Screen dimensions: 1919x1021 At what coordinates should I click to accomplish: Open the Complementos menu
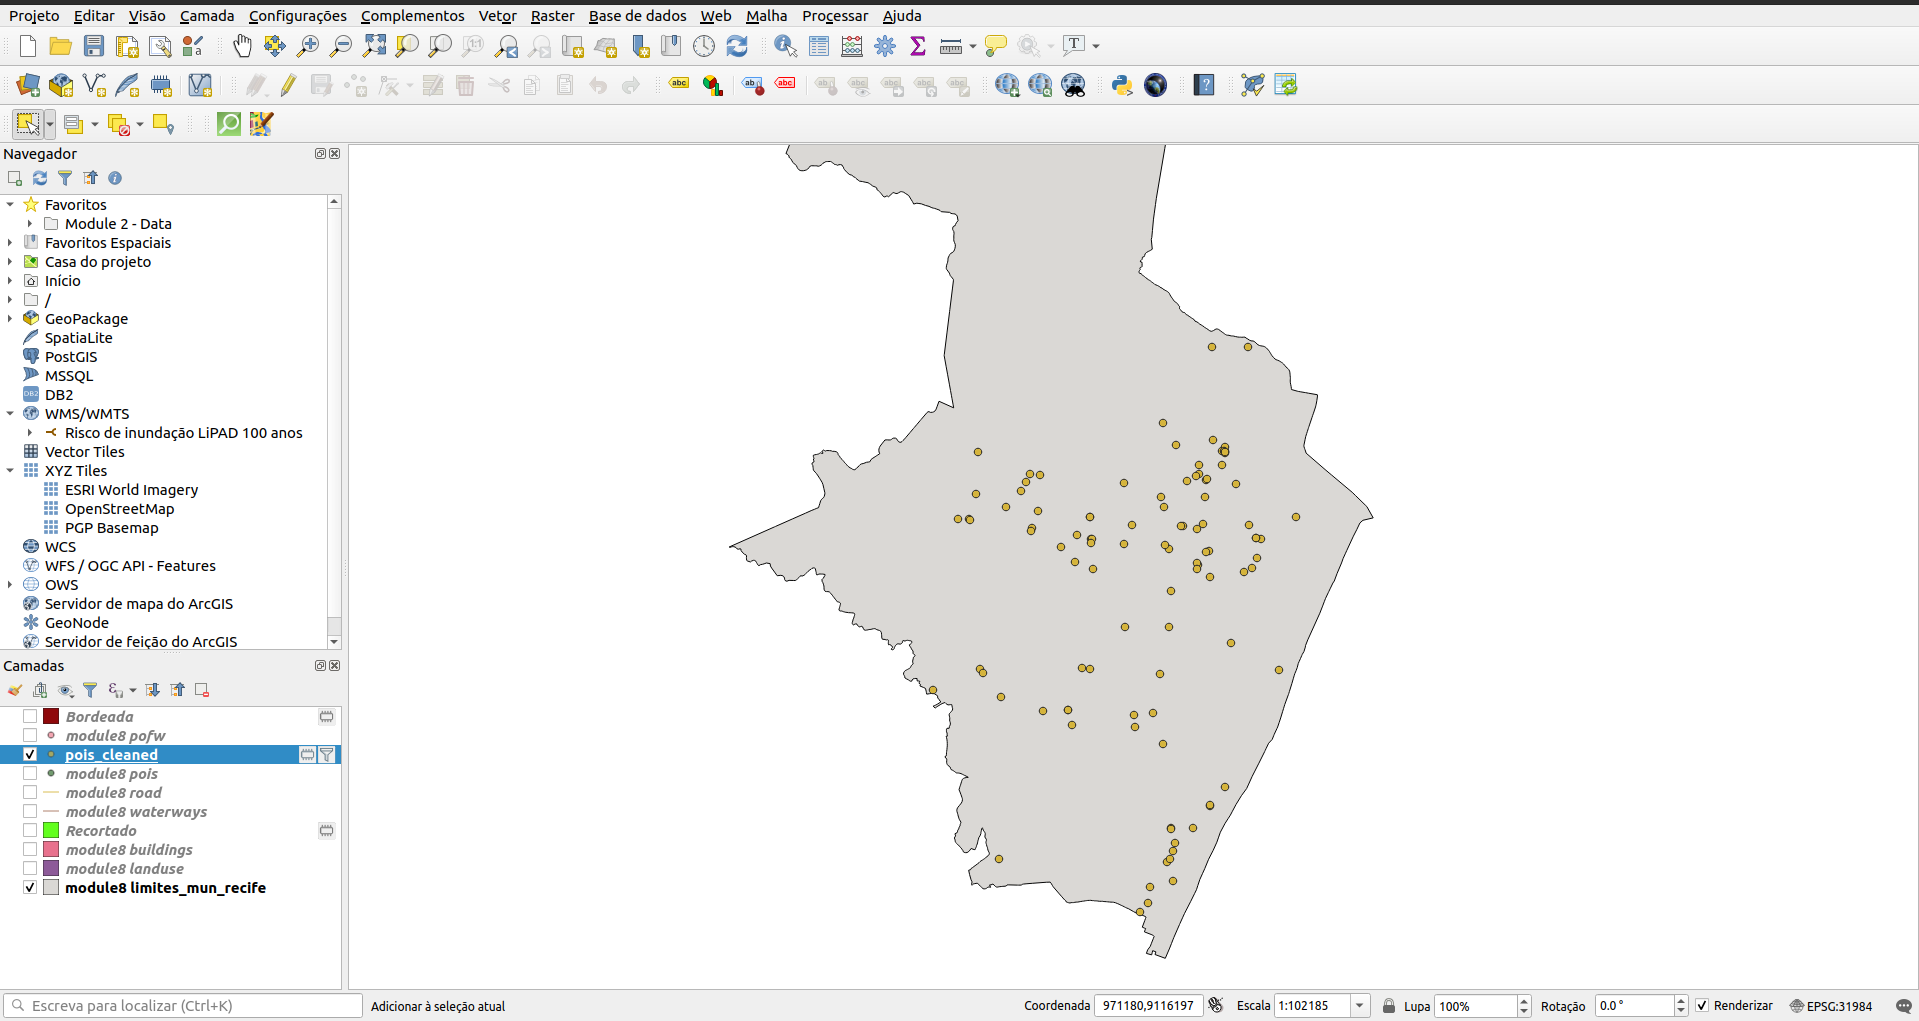pos(412,16)
